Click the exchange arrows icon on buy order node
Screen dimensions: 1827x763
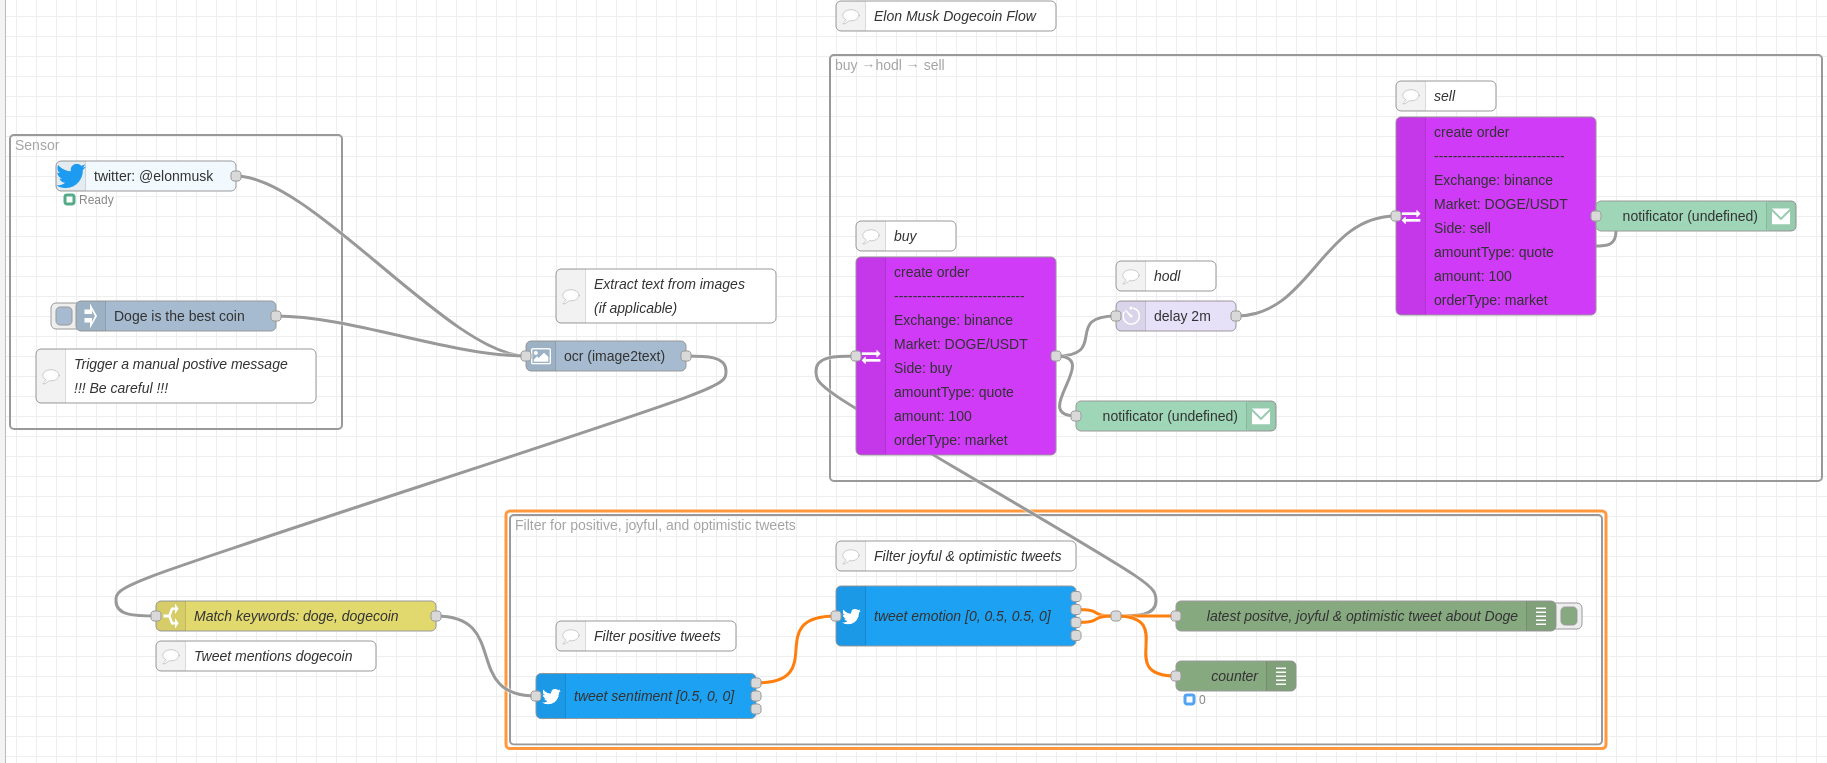871,356
